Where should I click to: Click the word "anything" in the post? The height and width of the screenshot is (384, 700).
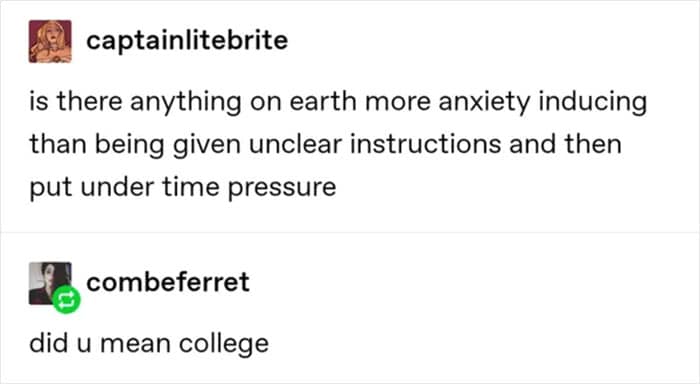[x=186, y=102]
